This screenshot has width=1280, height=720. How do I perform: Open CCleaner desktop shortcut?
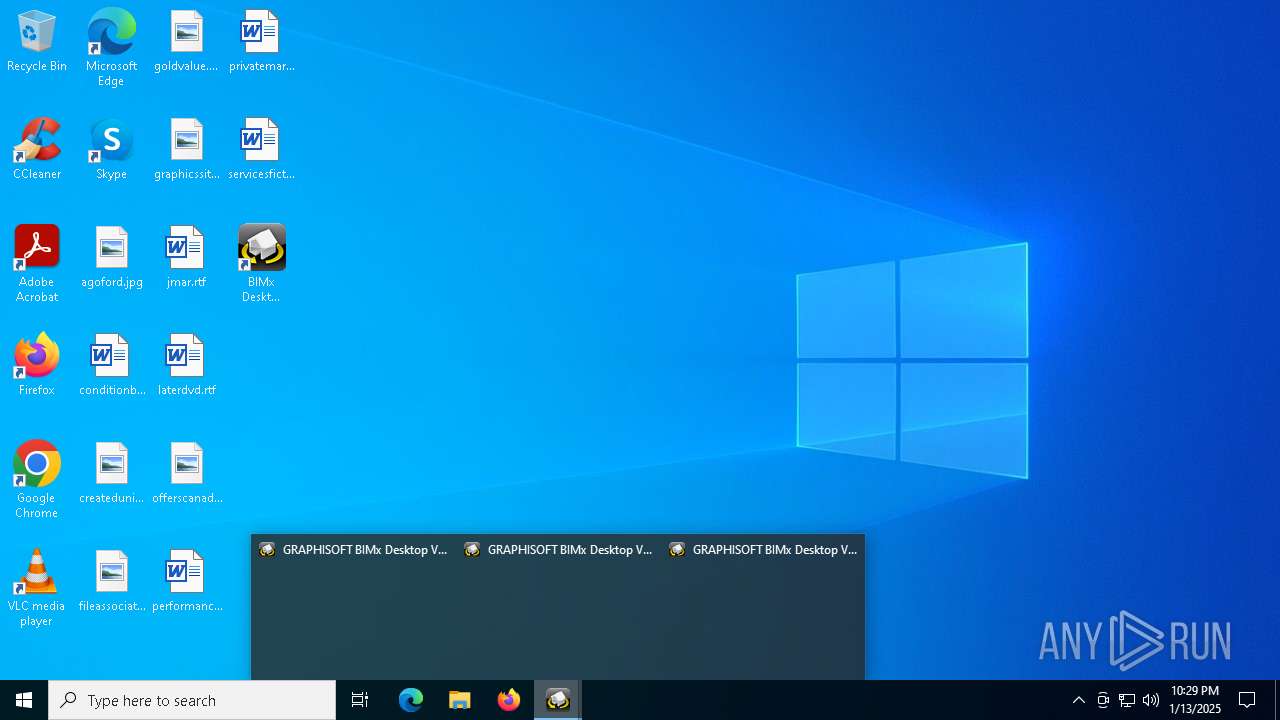pos(37,149)
